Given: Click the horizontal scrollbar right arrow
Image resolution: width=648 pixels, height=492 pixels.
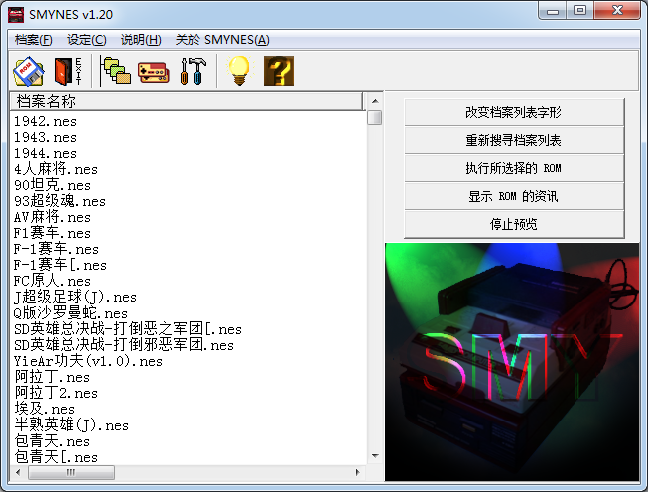Looking at the screenshot, I should [x=357, y=472].
